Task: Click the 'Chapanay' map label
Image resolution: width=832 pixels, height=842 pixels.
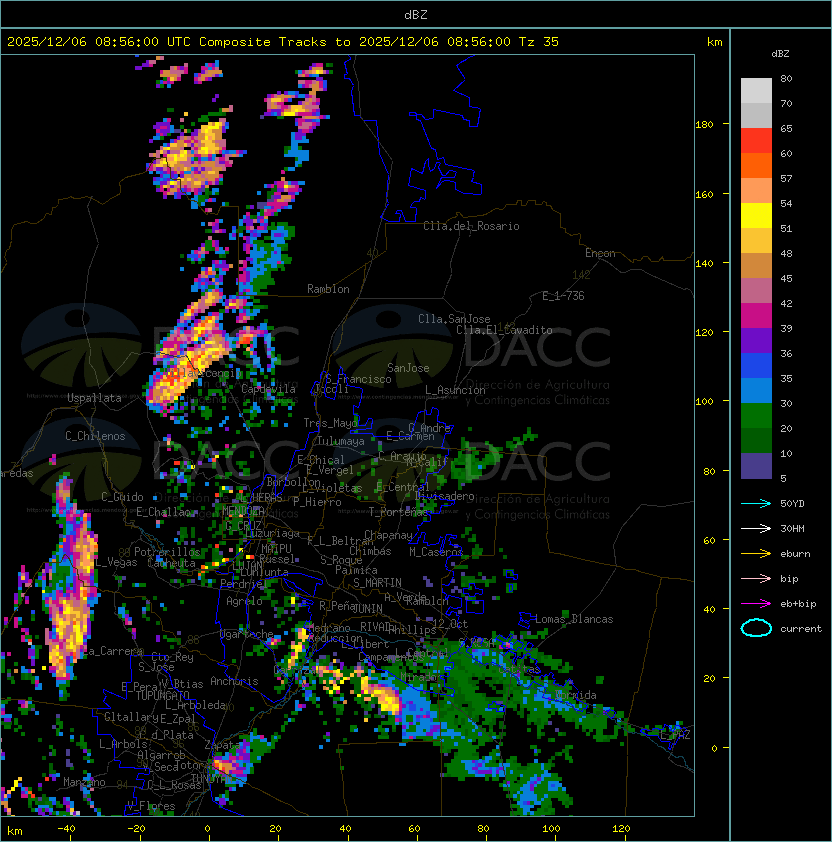Action: 388,535
